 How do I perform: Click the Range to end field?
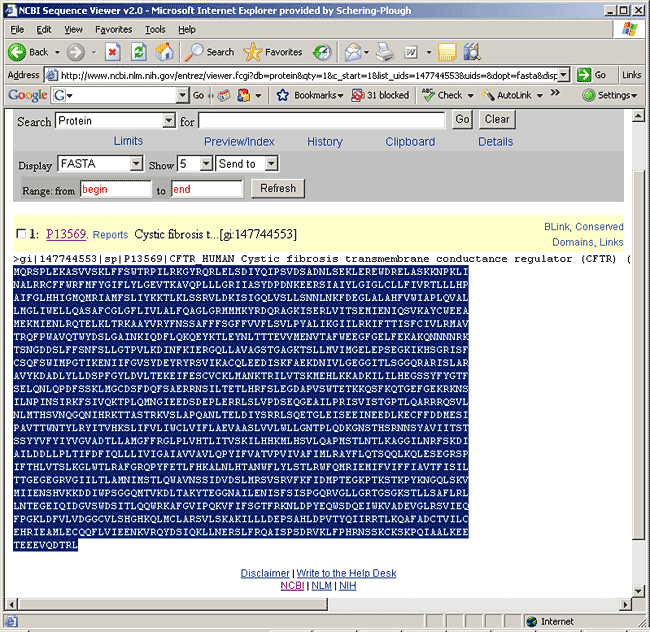207,189
